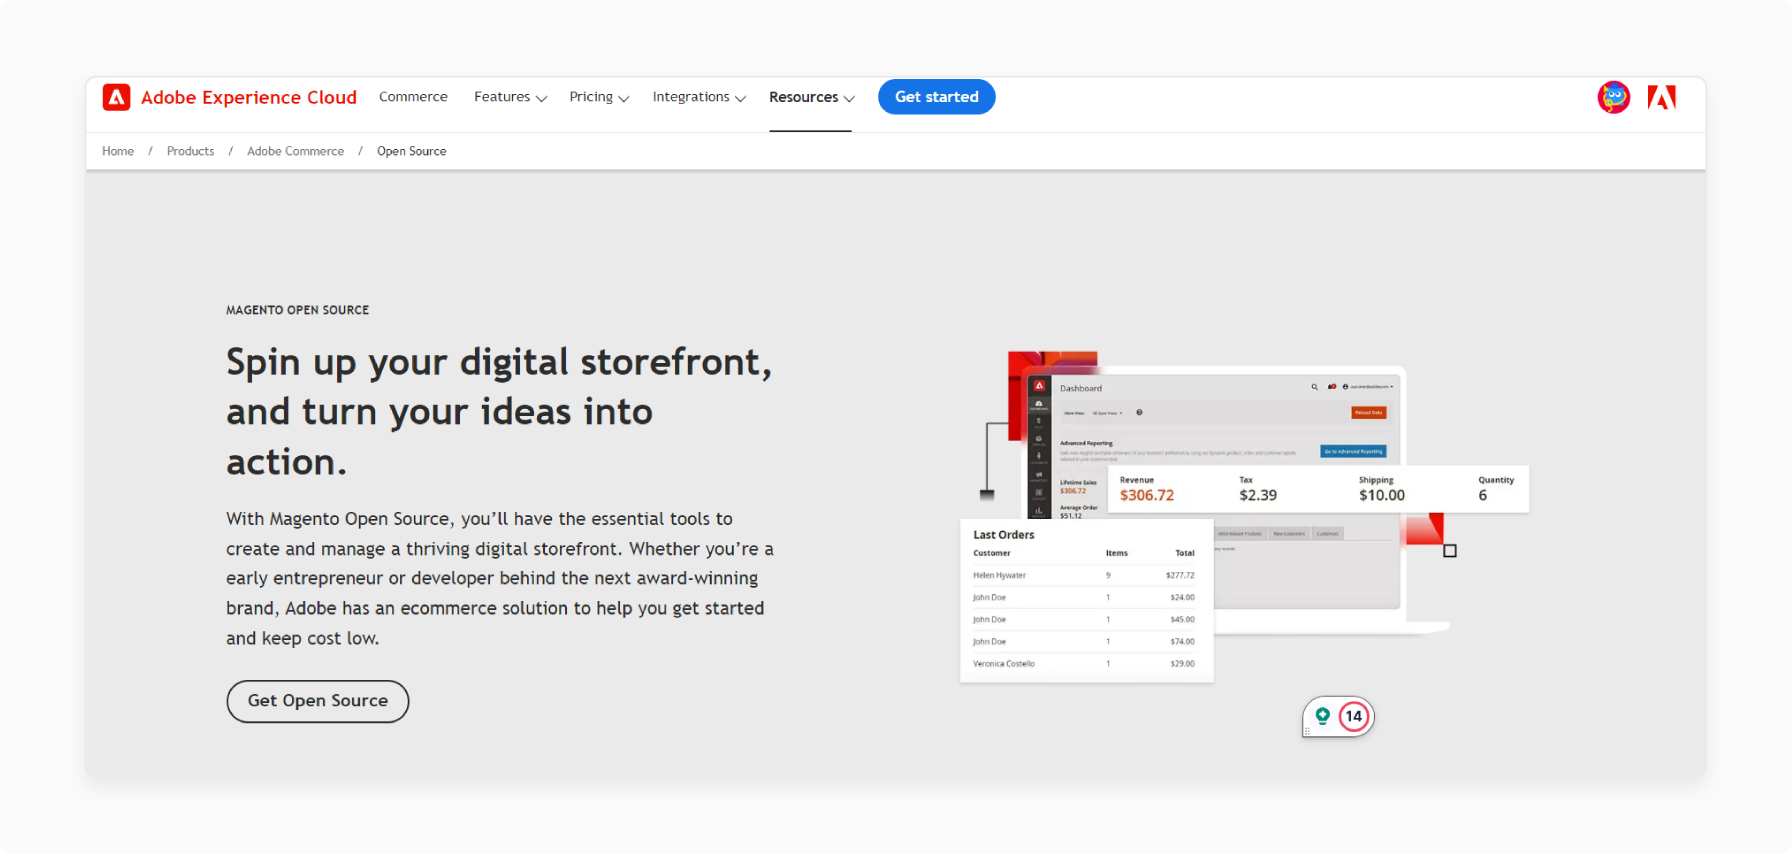The height and width of the screenshot is (854, 1792).
Task: Go to Home breadcrumb
Action: point(118,151)
